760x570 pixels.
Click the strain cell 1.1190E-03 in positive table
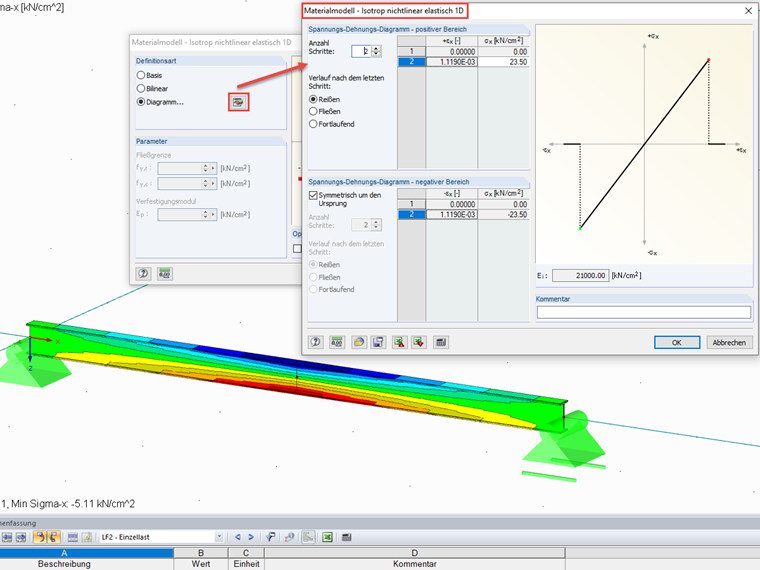point(452,62)
